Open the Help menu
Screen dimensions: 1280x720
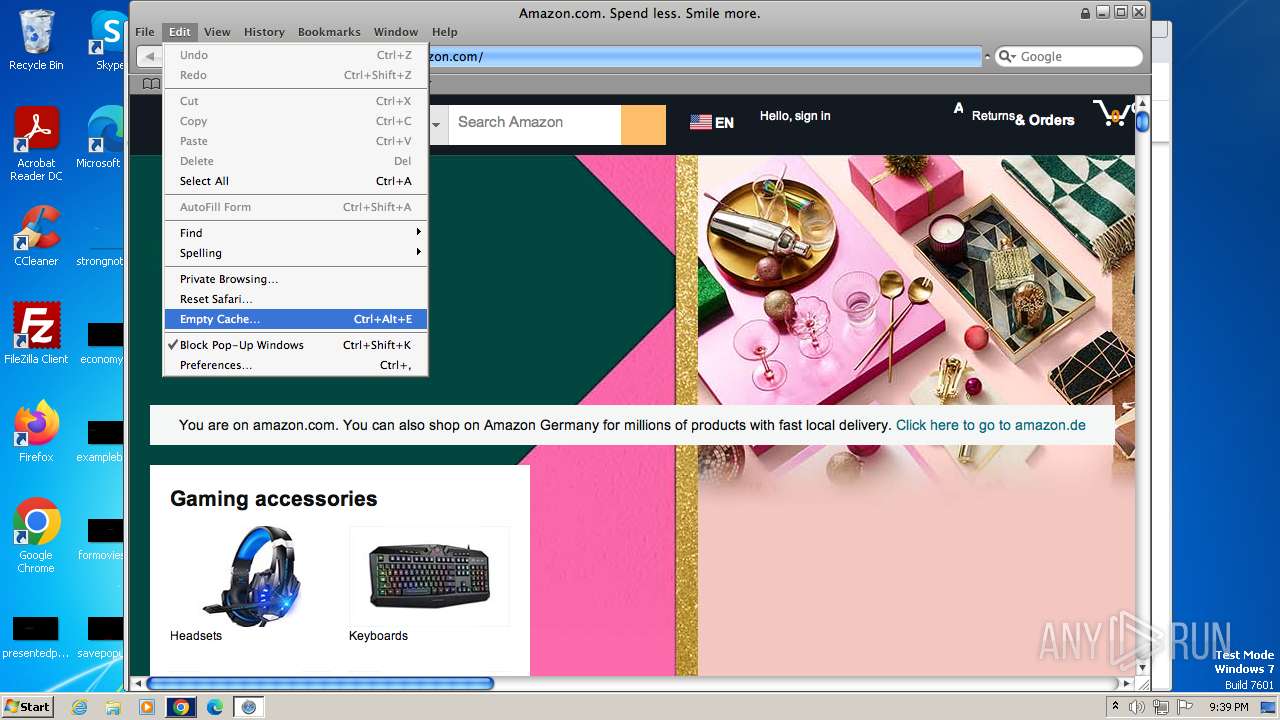(x=445, y=32)
